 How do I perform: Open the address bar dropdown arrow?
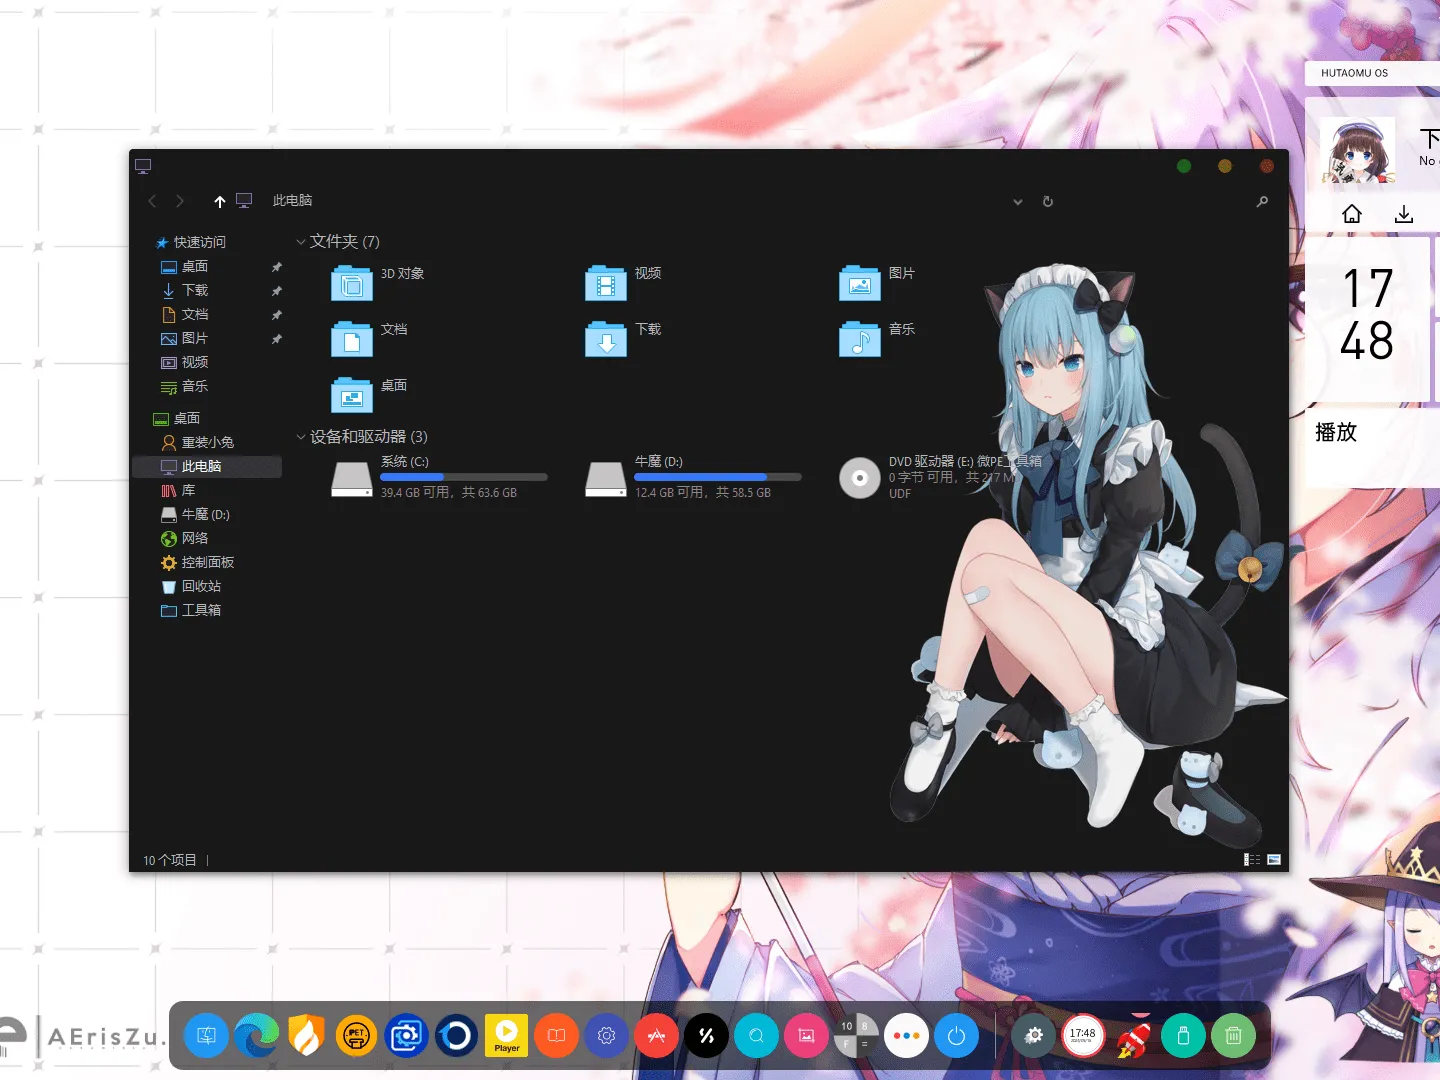click(1018, 202)
